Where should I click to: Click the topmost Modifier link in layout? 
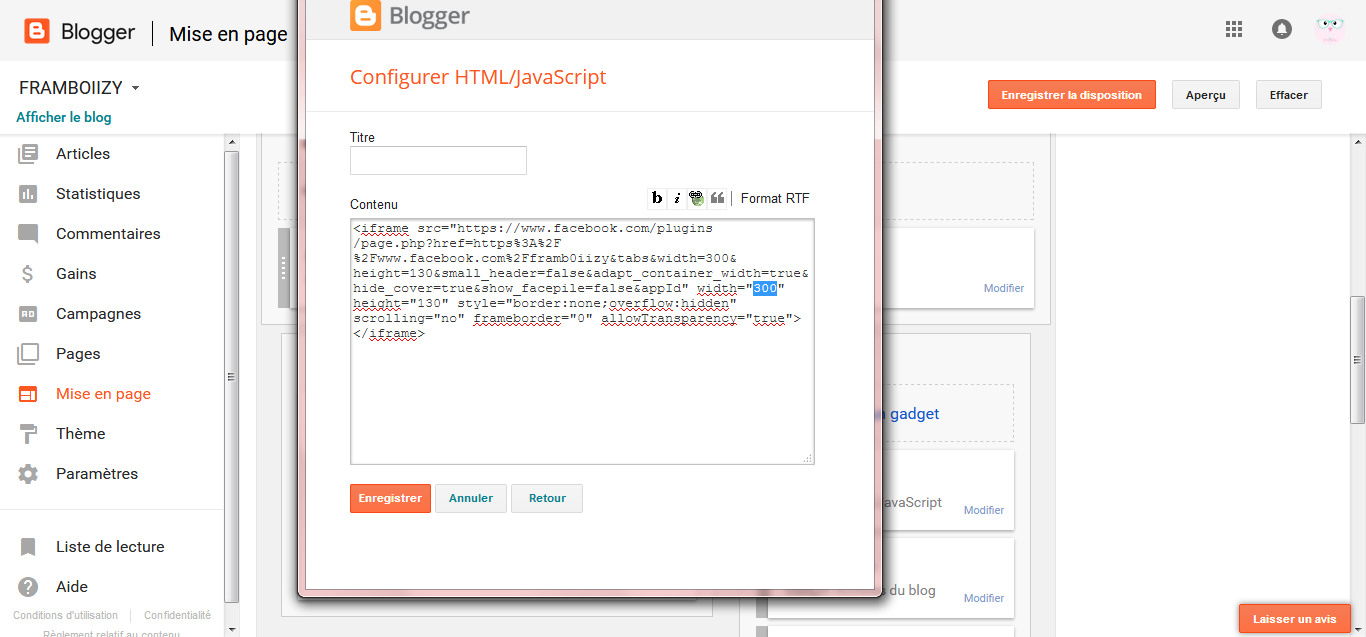[x=1004, y=288]
